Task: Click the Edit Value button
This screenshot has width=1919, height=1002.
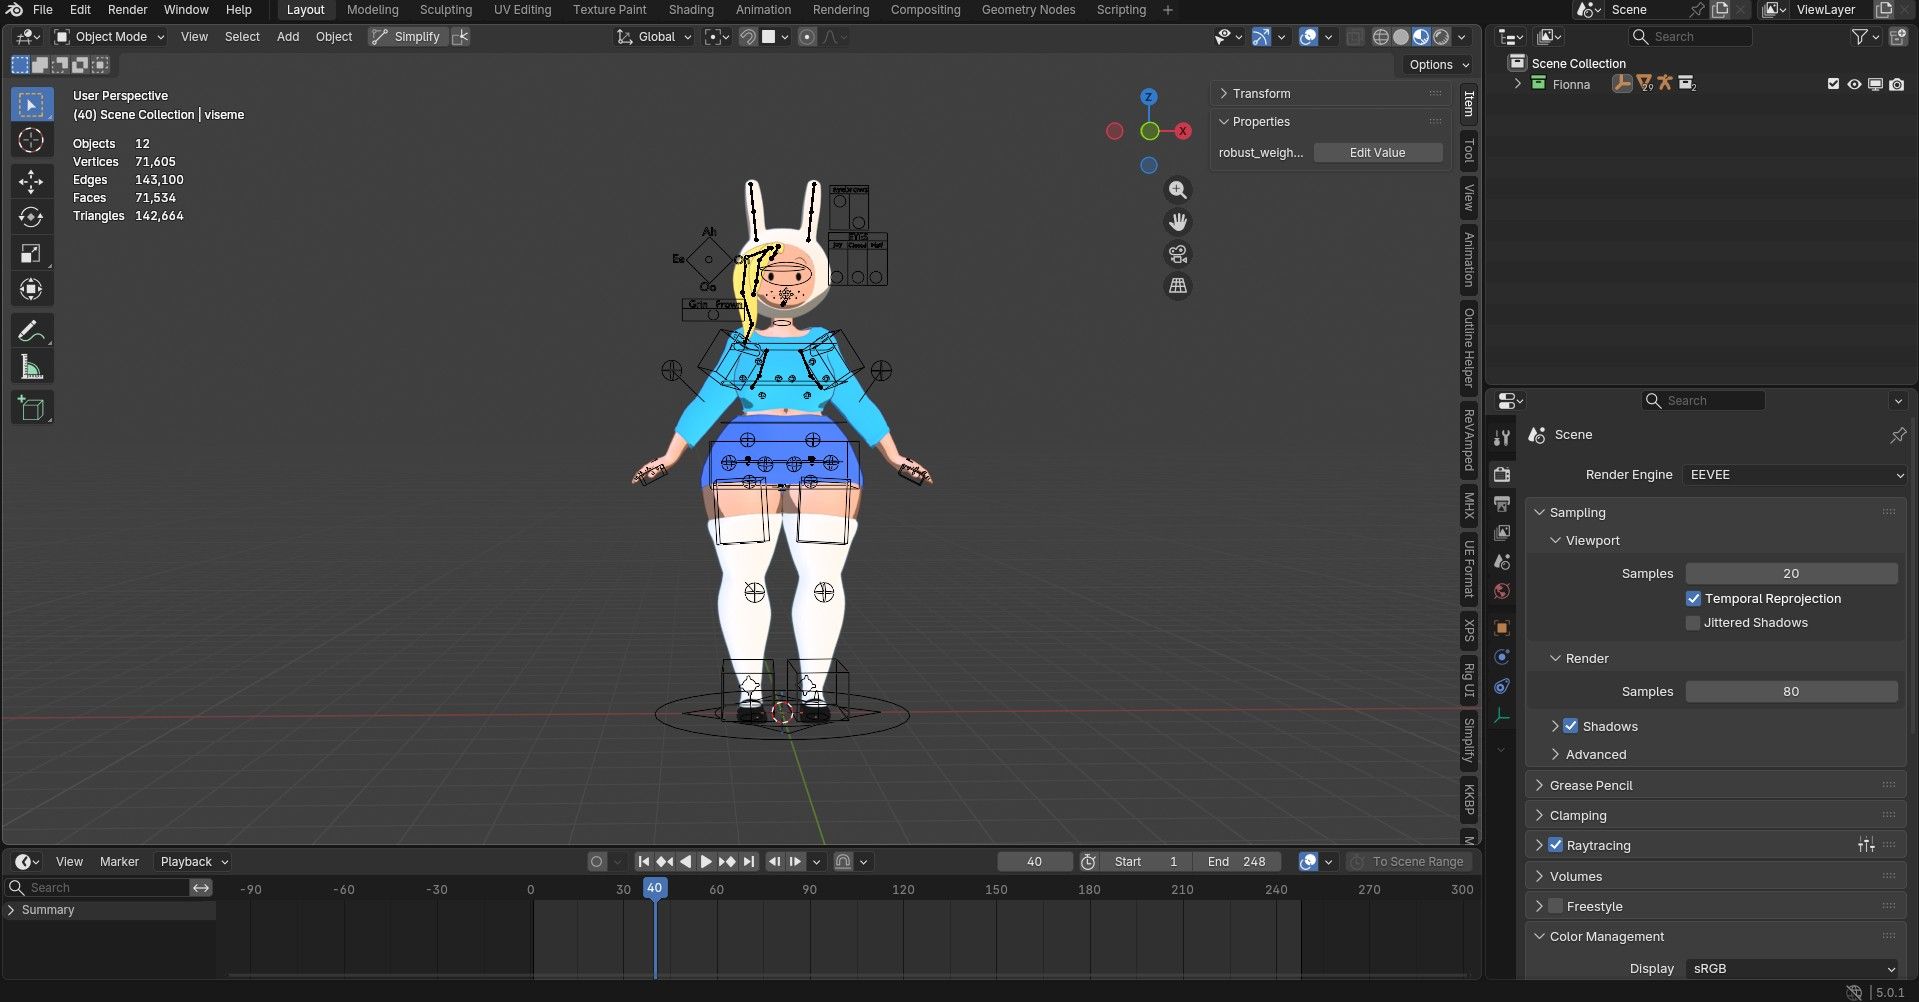Action: coord(1378,153)
